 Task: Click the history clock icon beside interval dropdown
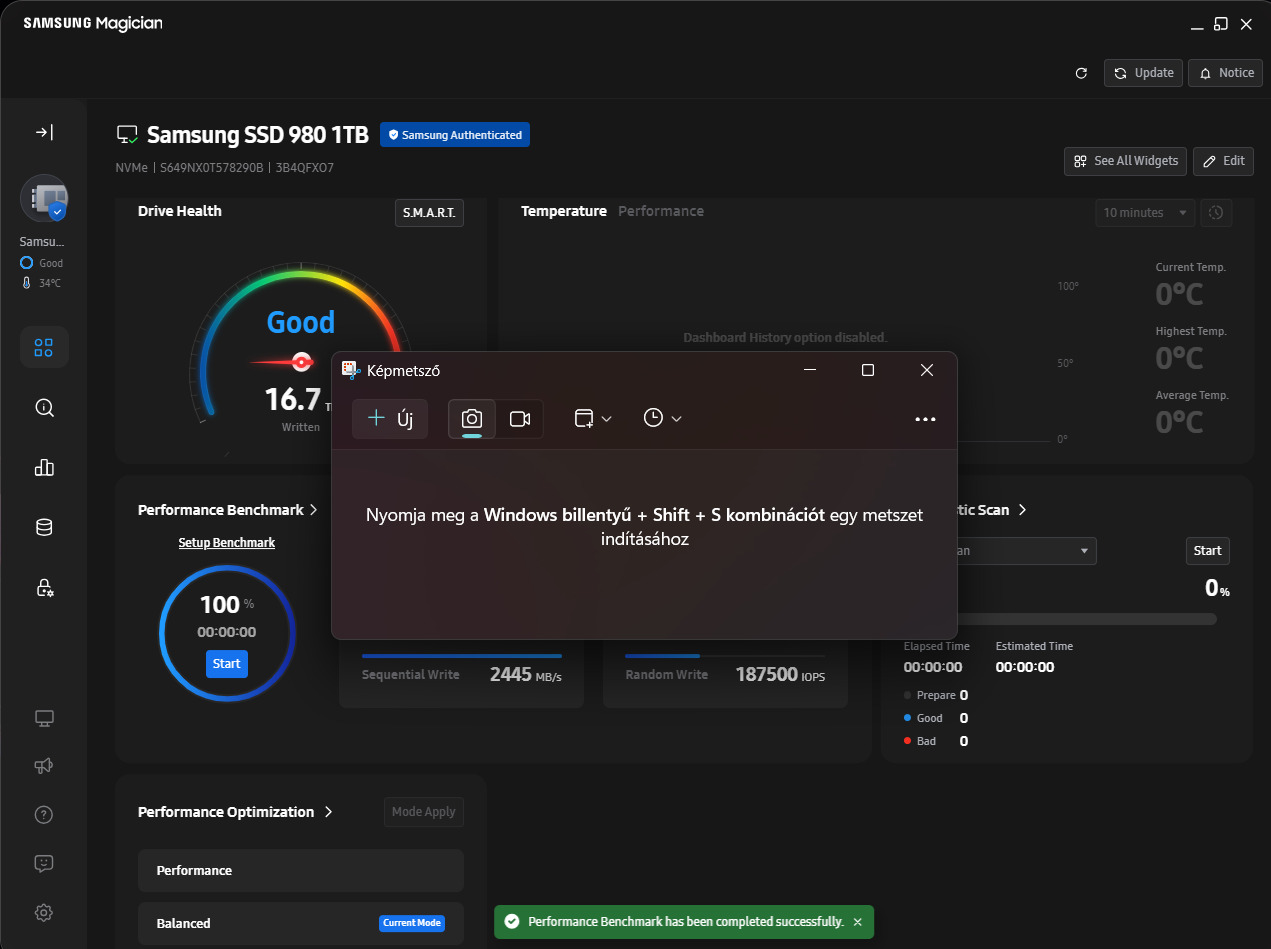(1216, 213)
